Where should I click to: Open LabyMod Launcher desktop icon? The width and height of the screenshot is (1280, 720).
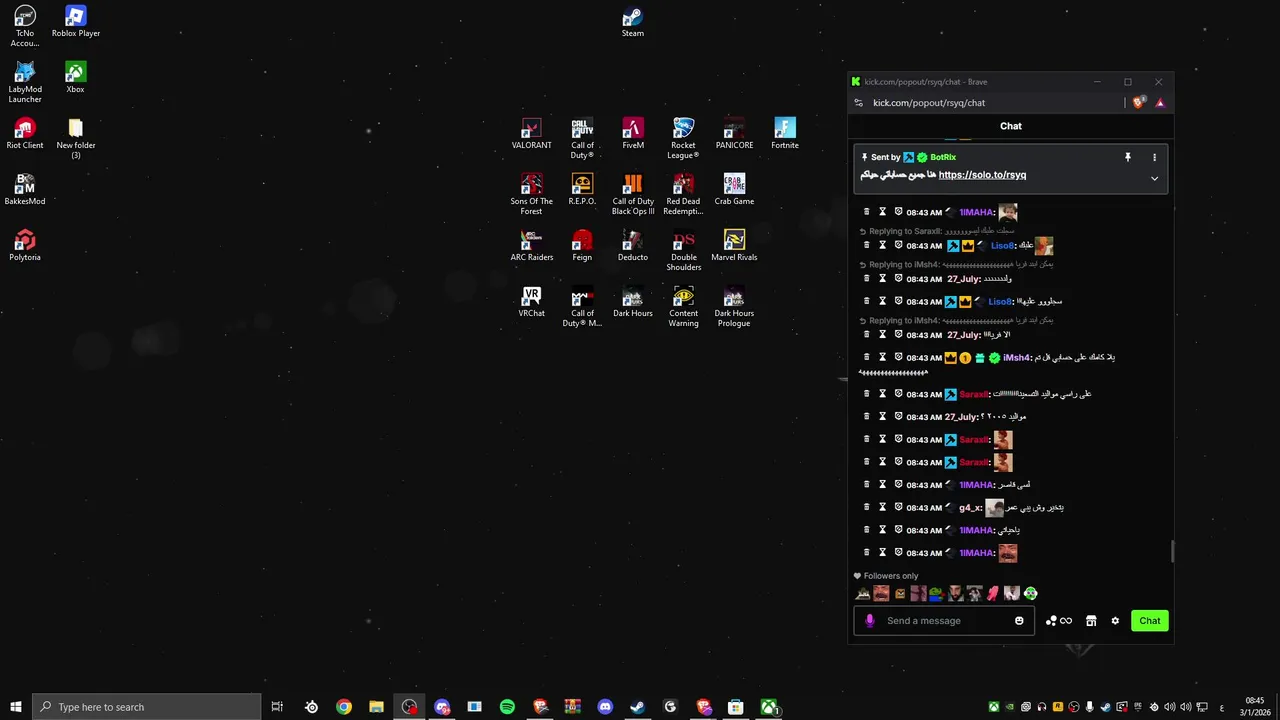tap(25, 83)
